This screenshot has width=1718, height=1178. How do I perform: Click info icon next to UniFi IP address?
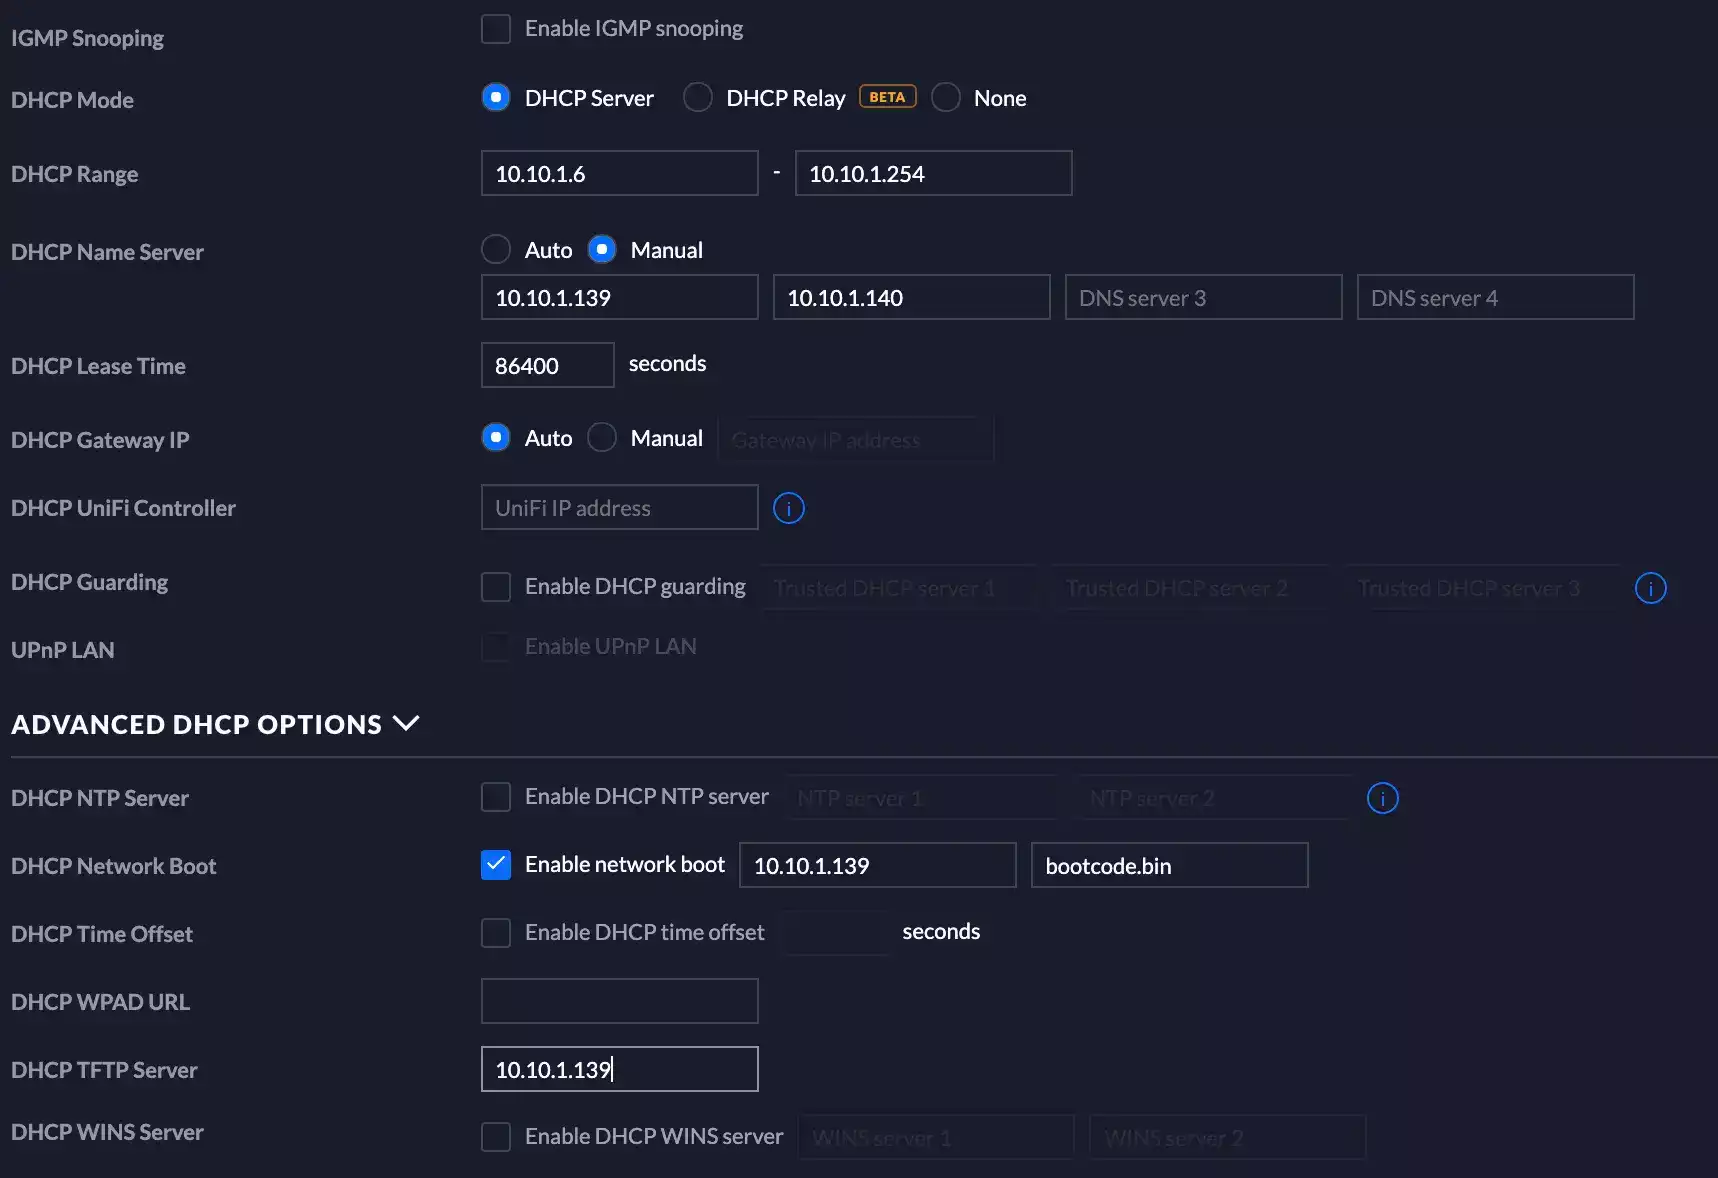pos(788,508)
